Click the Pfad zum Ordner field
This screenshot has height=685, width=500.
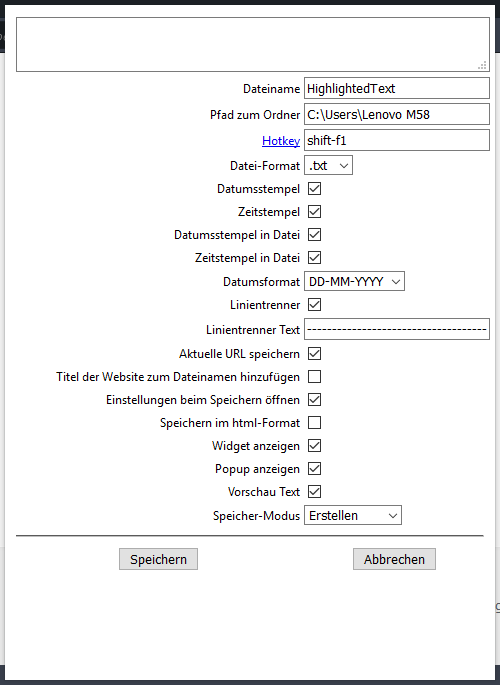[397, 114]
